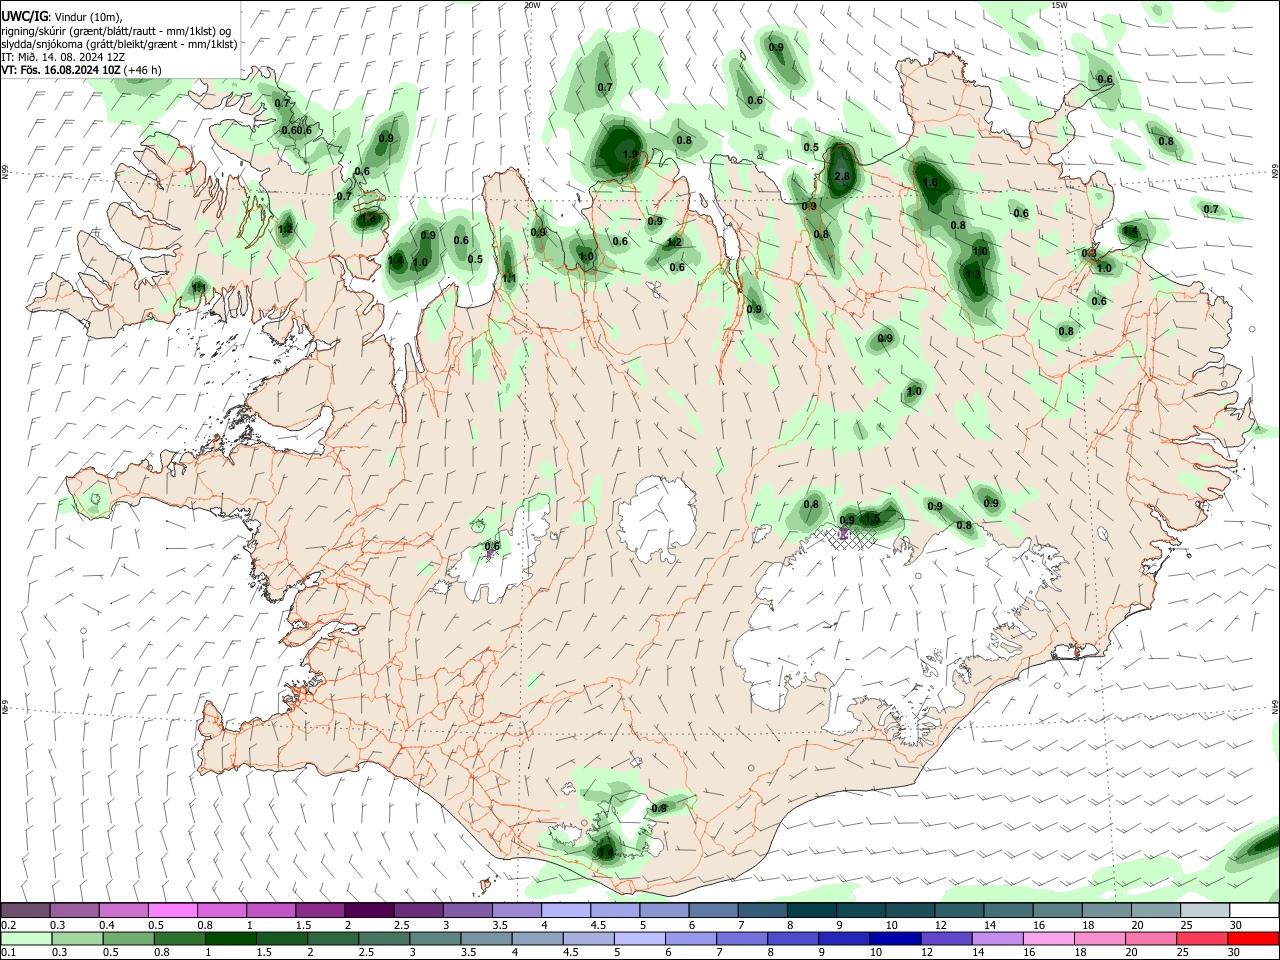Click the '15W' longitude label at top
This screenshot has height=960, width=1280.
point(1059,5)
